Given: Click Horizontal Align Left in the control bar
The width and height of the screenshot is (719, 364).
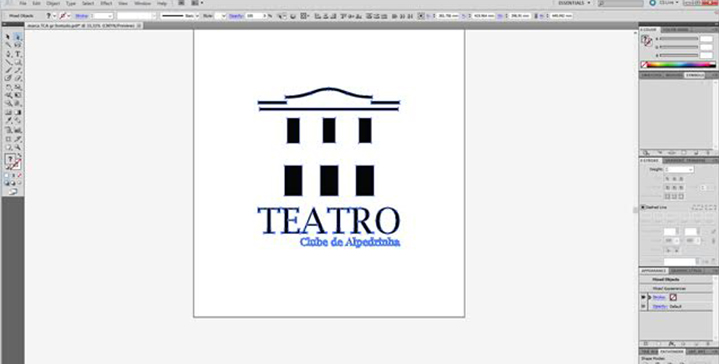Looking at the screenshot, I should pyautogui.click(x=317, y=15).
